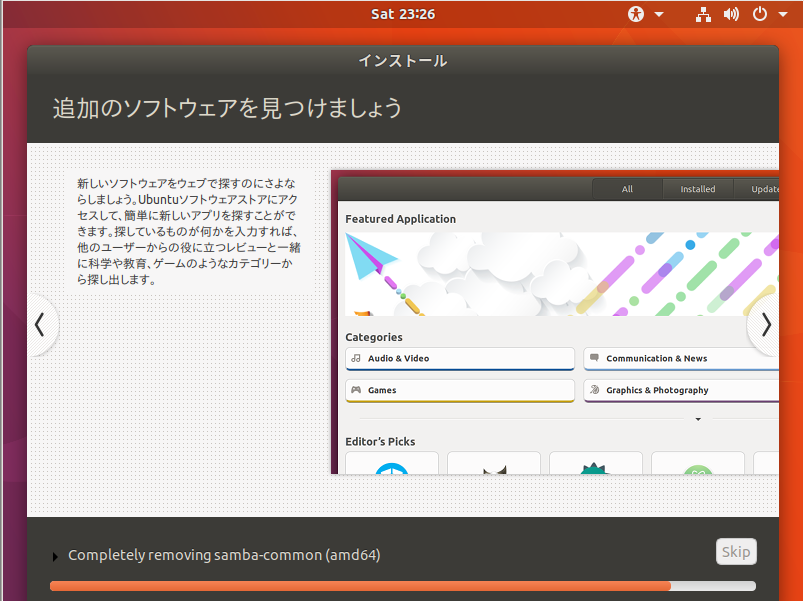Click the "Editor's Picks" heading
804x601 pixels.
point(380,442)
